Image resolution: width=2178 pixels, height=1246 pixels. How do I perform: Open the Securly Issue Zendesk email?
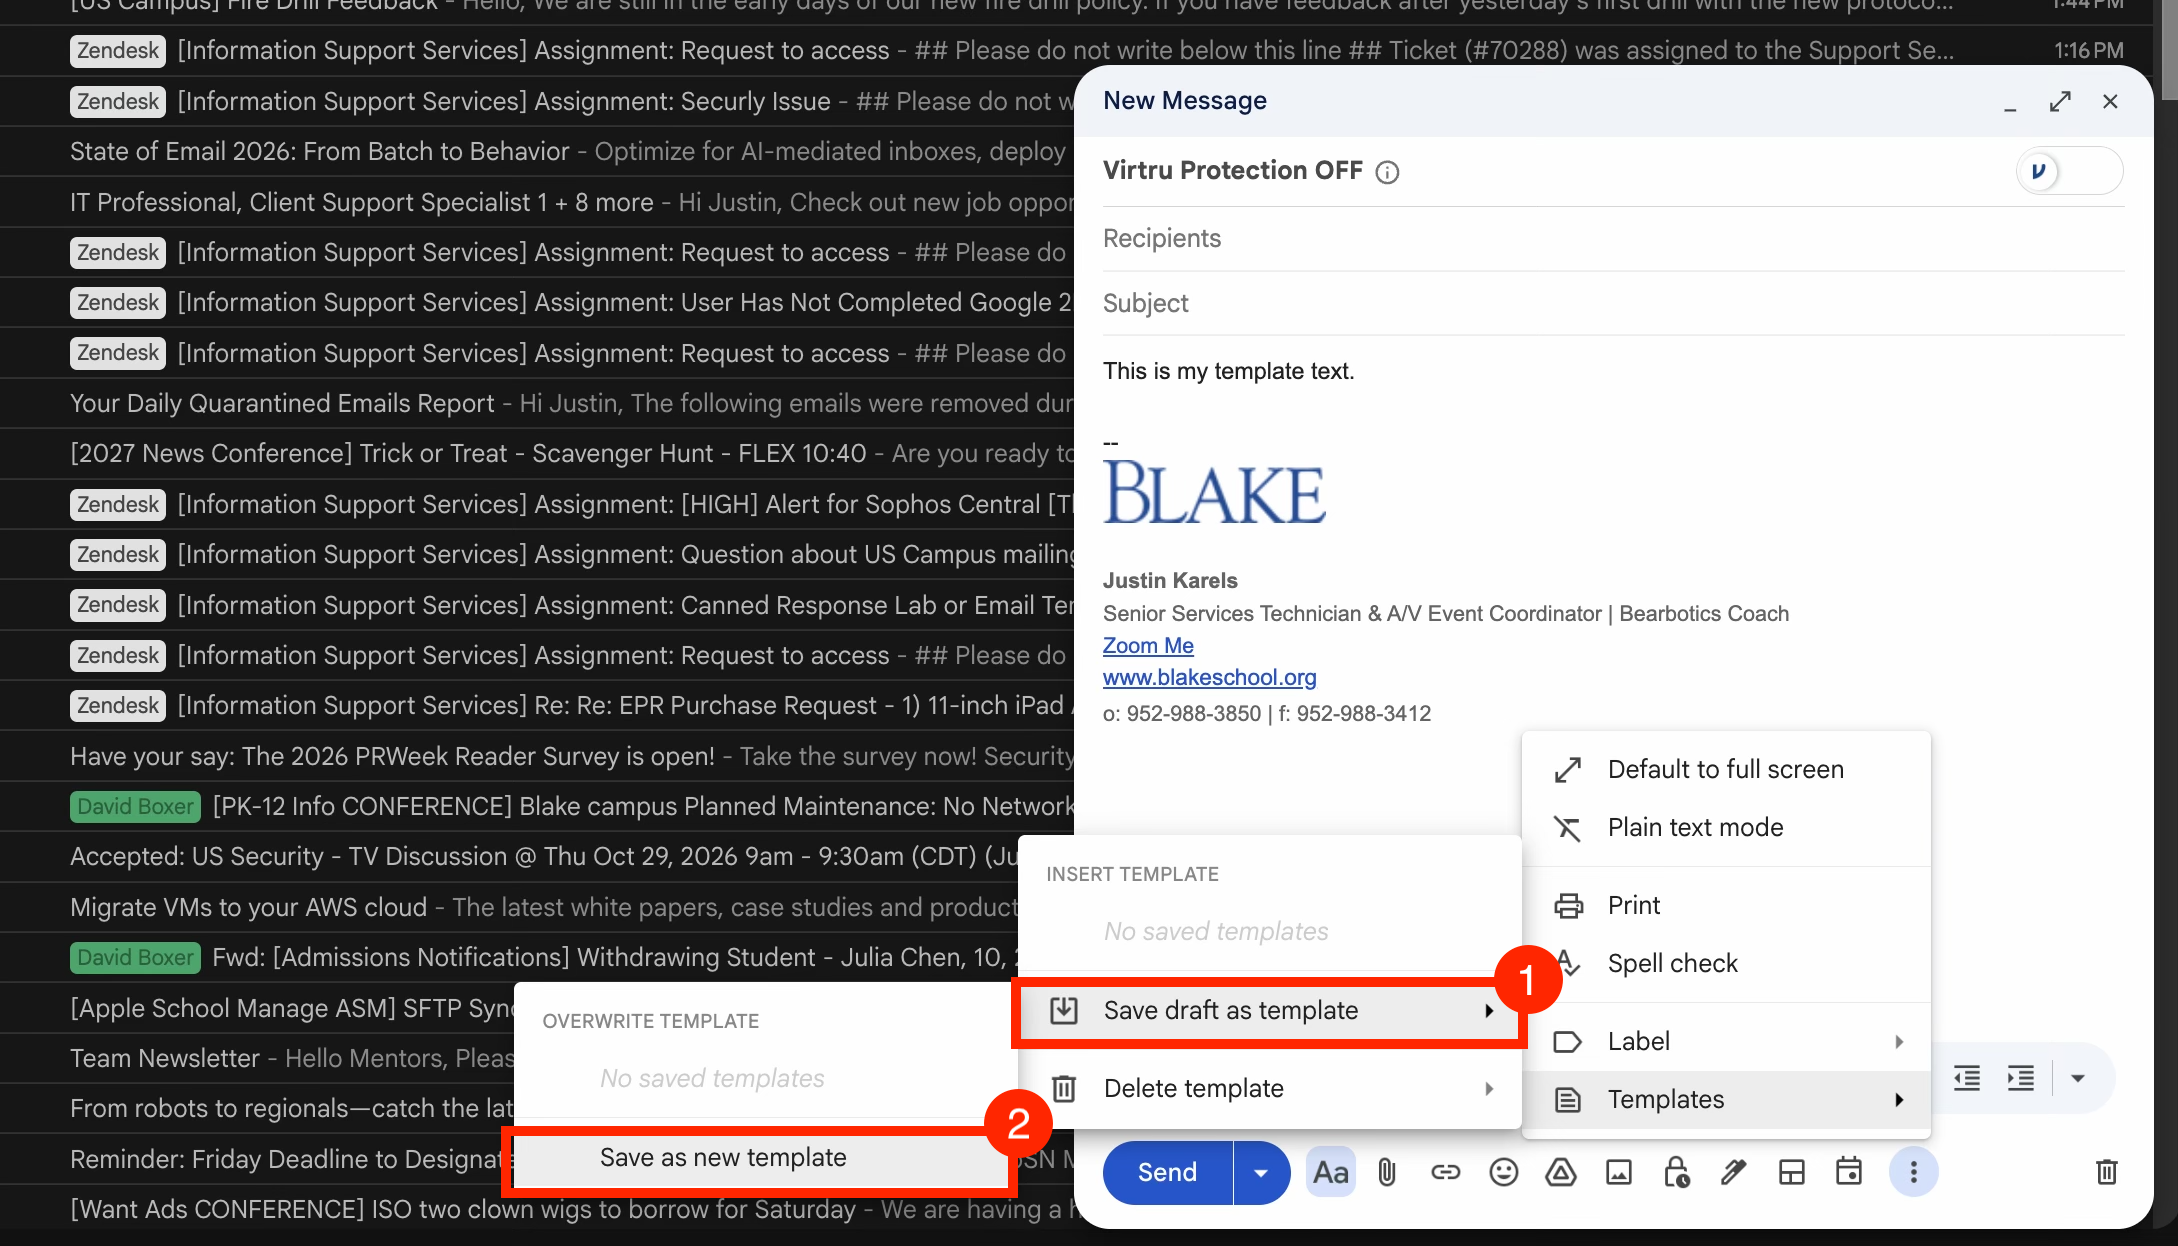click(x=537, y=102)
